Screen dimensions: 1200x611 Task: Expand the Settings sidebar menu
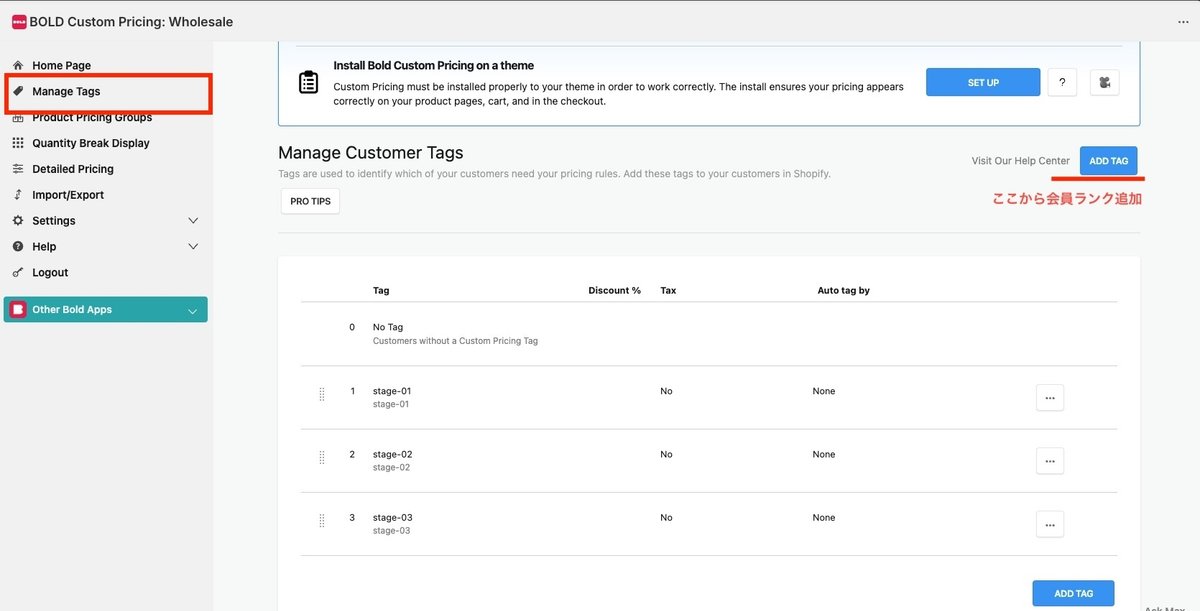(x=193, y=221)
